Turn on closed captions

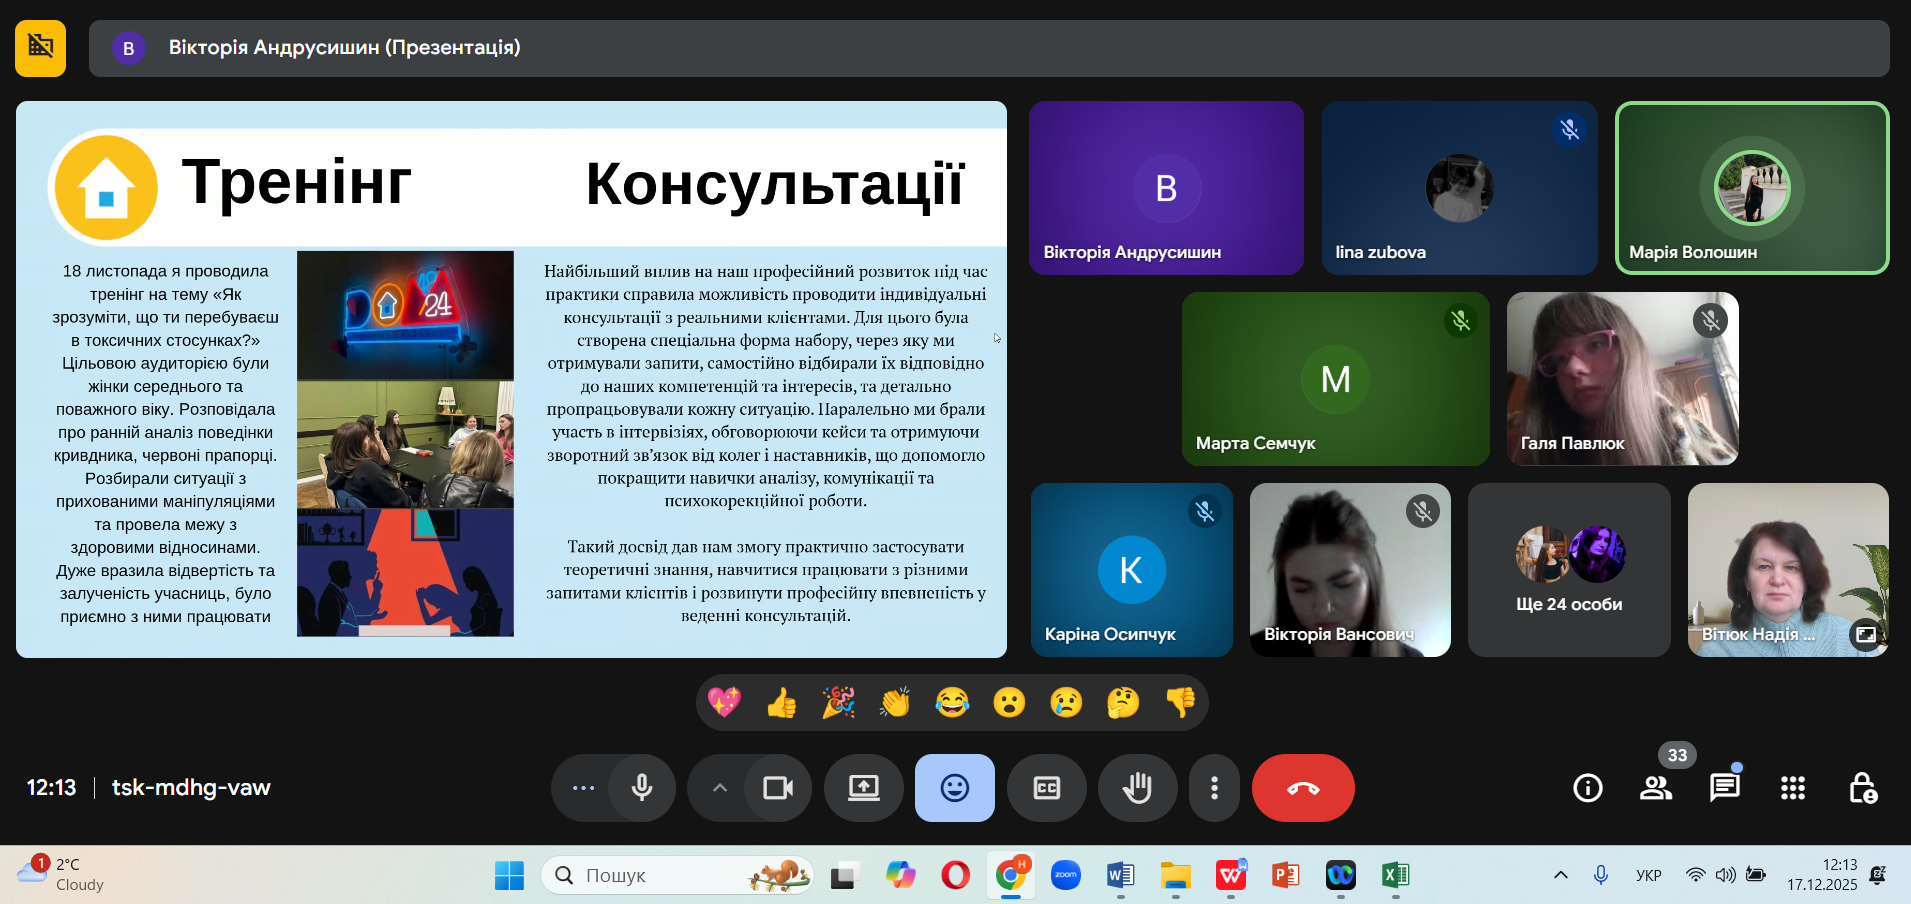point(1046,788)
